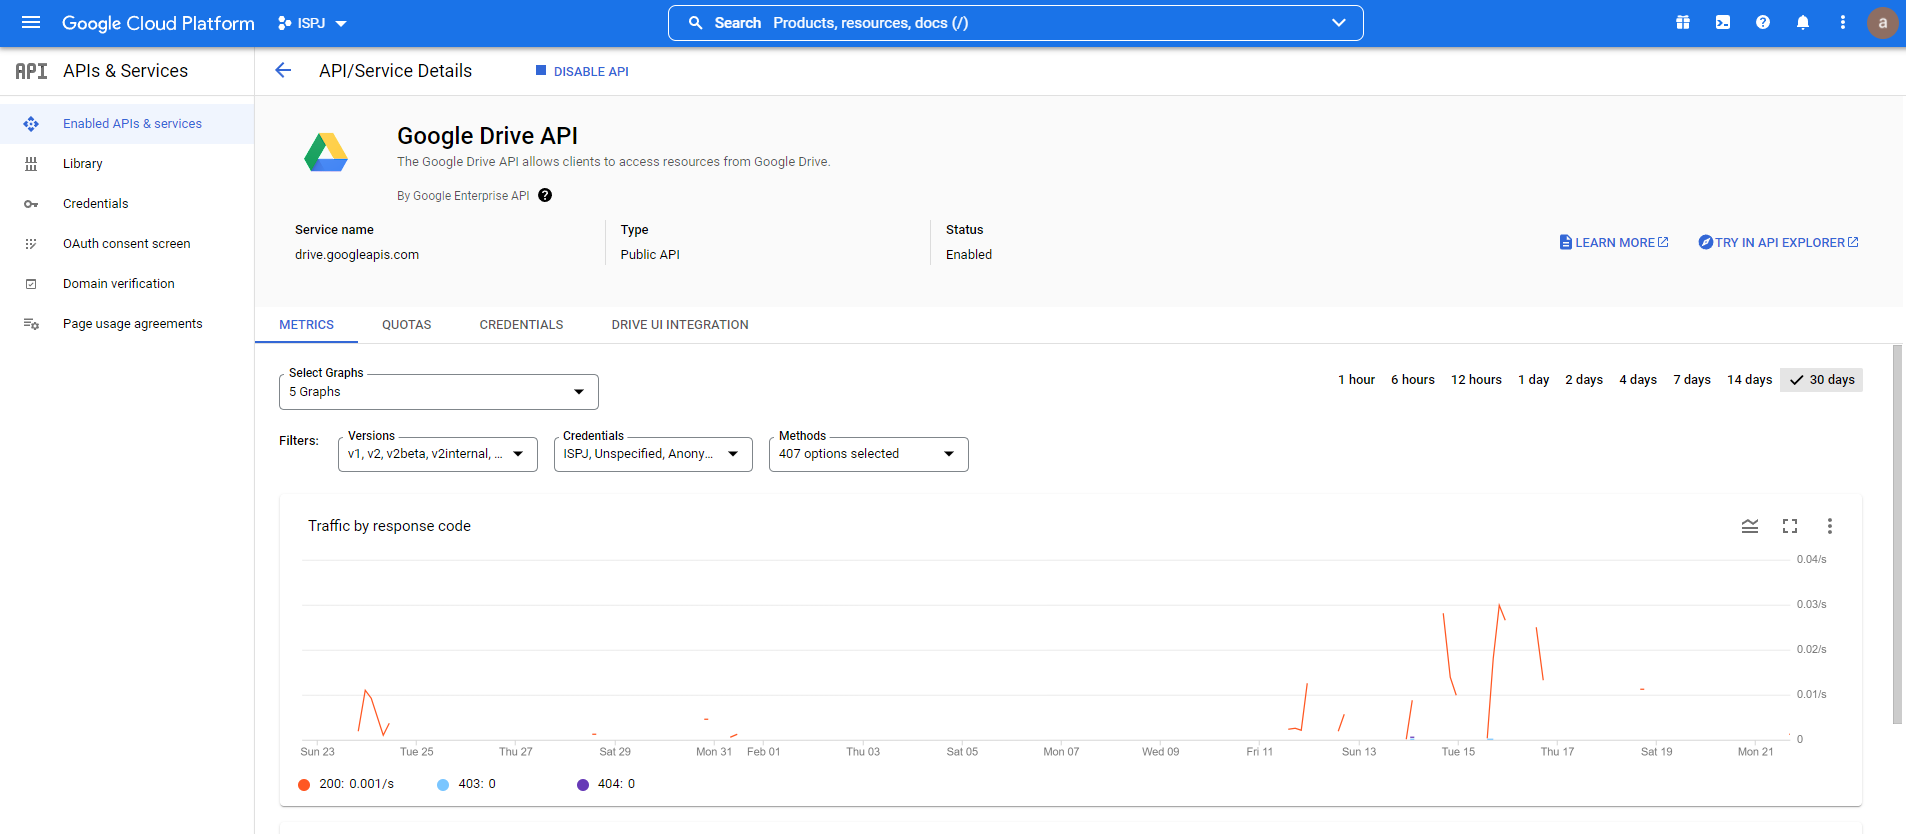This screenshot has height=834, width=1906.
Task: Select the 30 days time range
Action: click(x=1821, y=380)
